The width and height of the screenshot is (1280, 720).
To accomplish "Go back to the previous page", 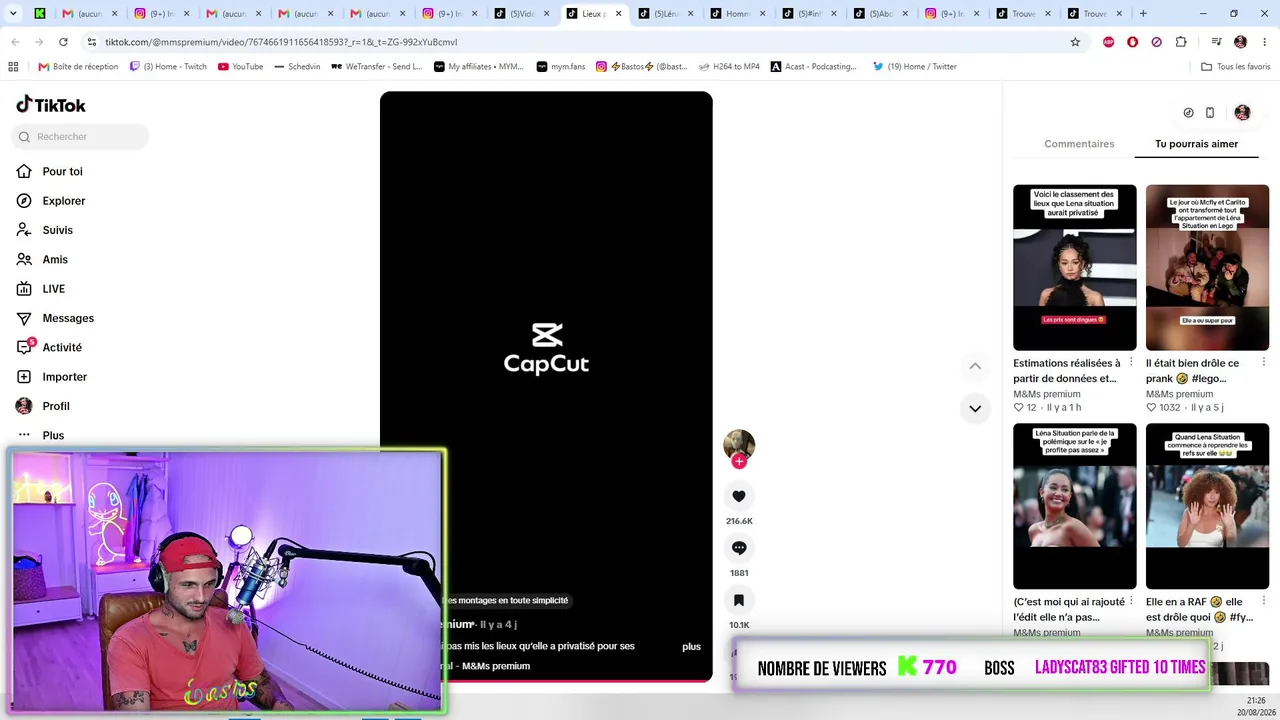I will [x=15, y=42].
